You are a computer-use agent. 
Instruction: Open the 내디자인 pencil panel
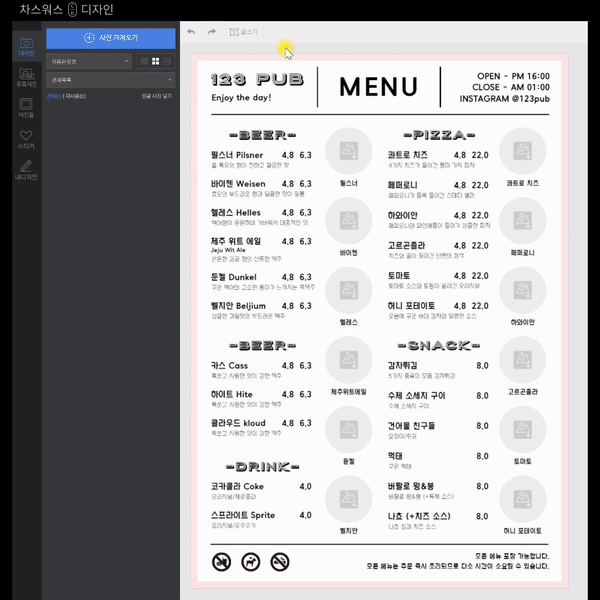26,170
